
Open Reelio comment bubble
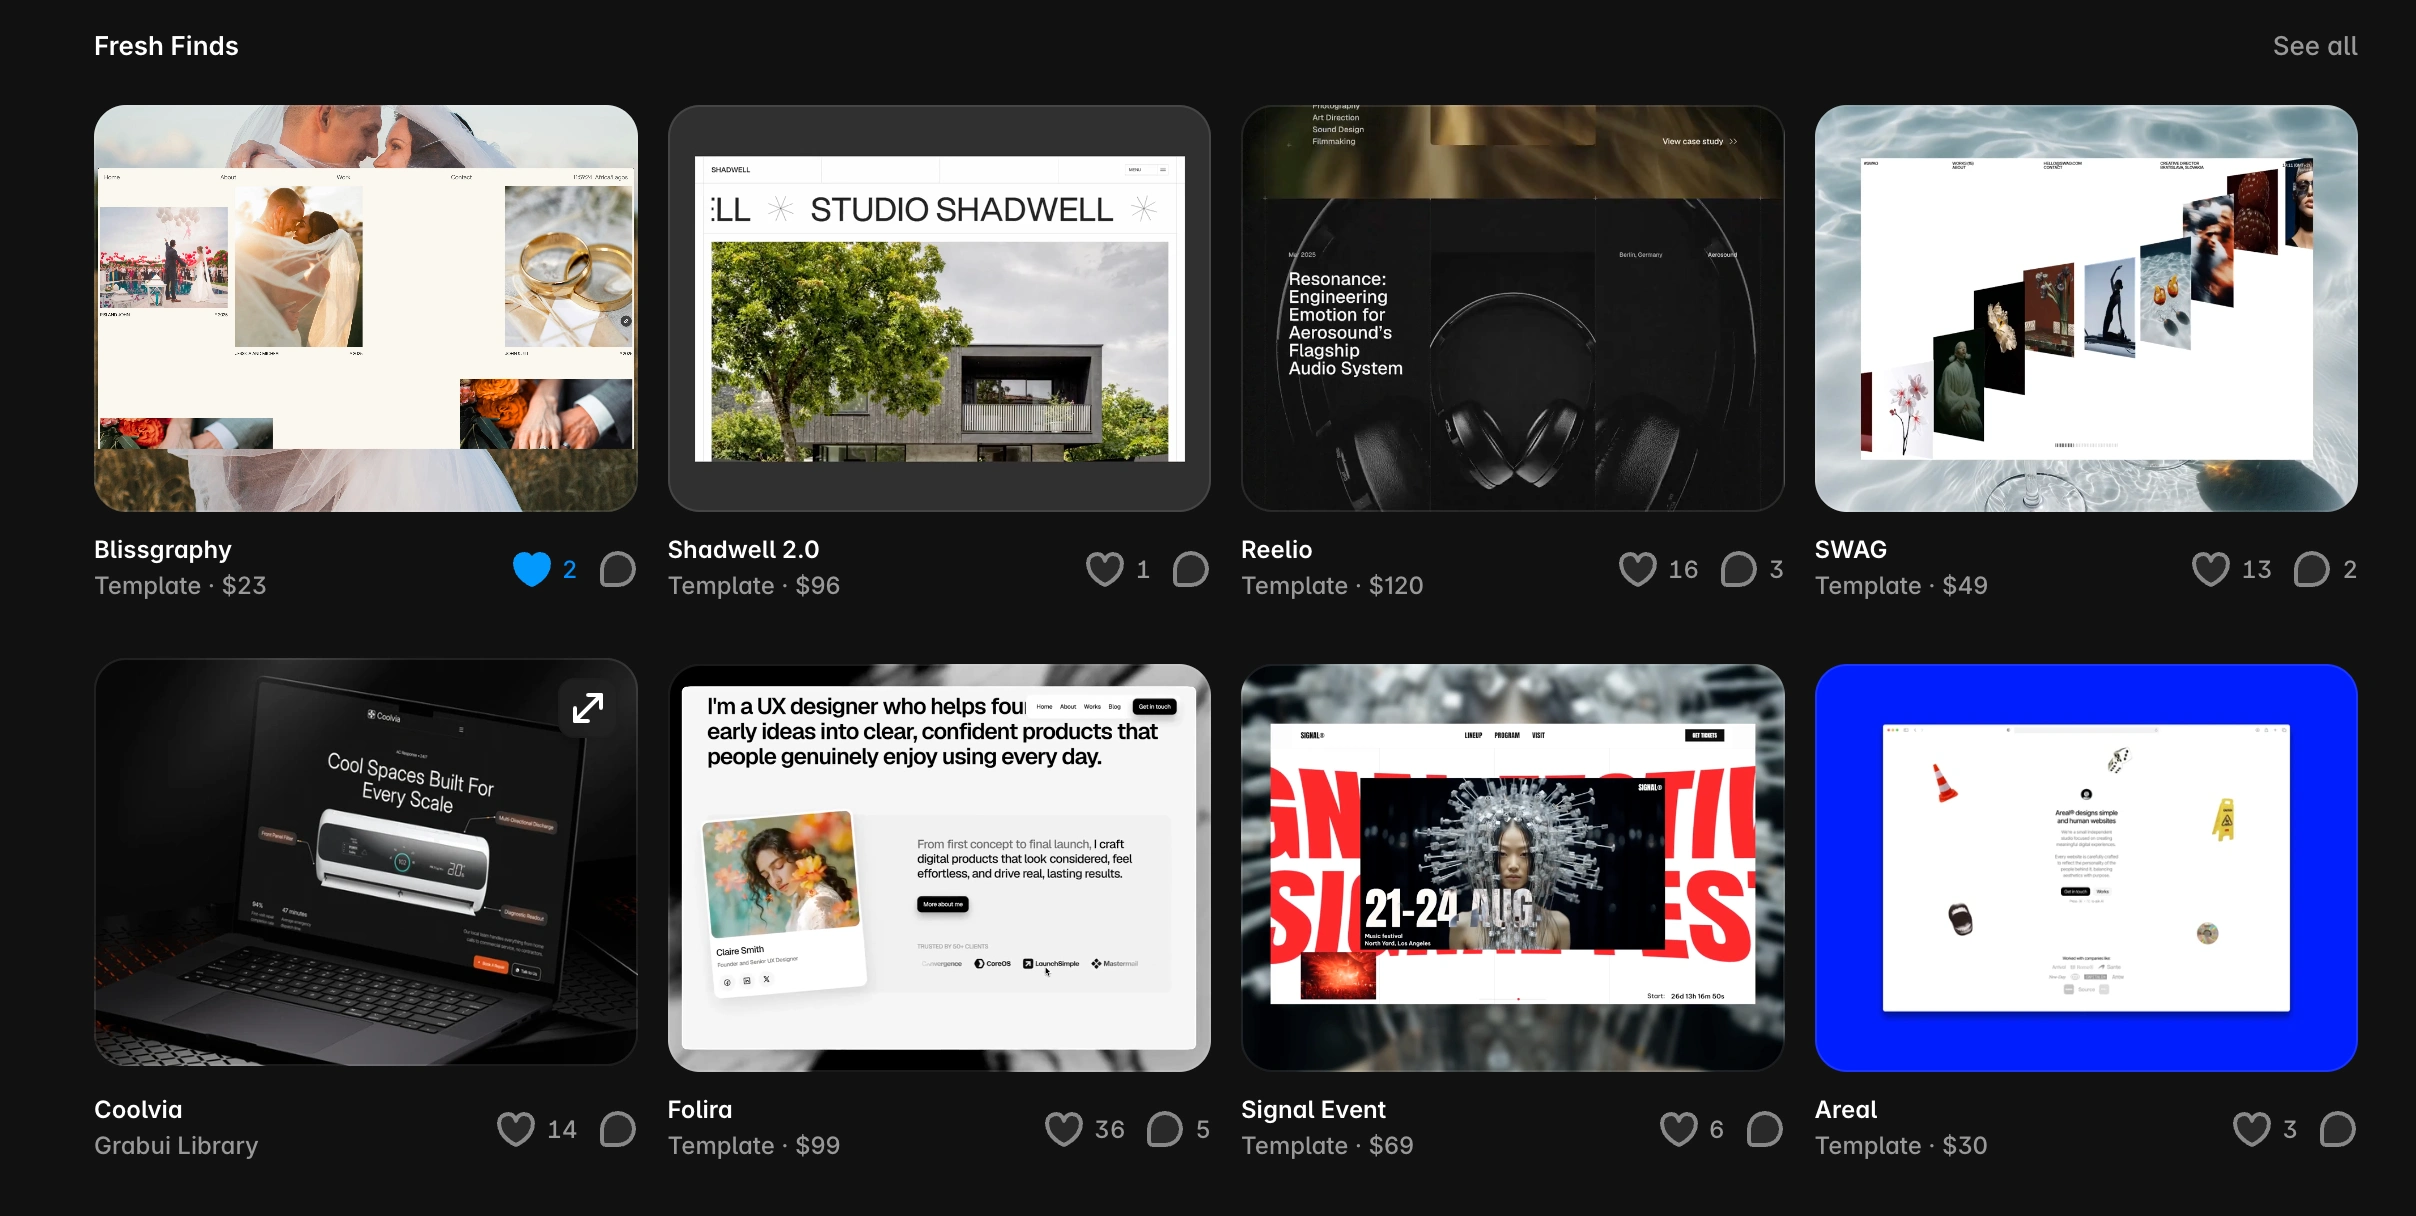[1738, 569]
